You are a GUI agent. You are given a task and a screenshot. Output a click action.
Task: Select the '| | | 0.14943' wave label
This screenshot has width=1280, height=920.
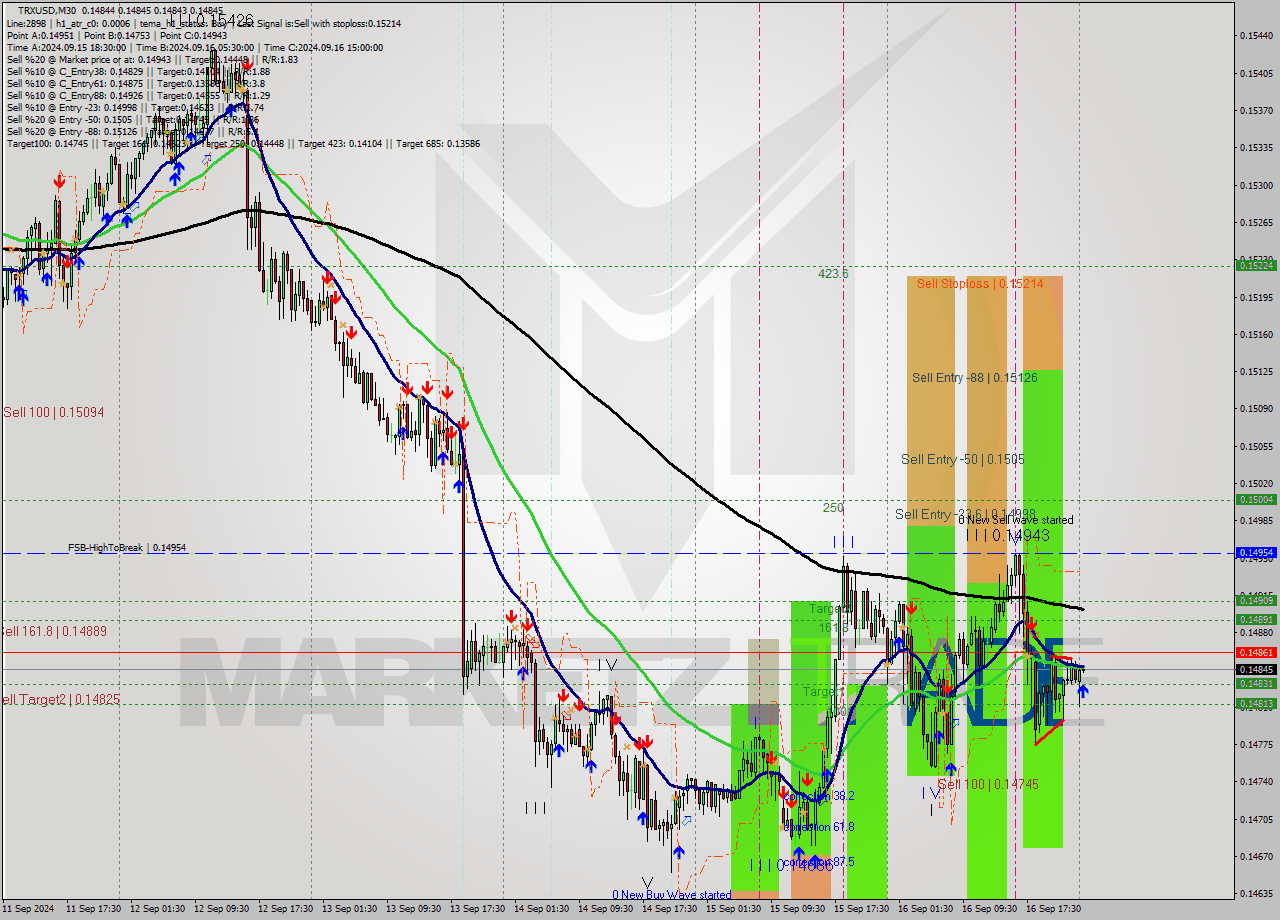tap(1008, 536)
